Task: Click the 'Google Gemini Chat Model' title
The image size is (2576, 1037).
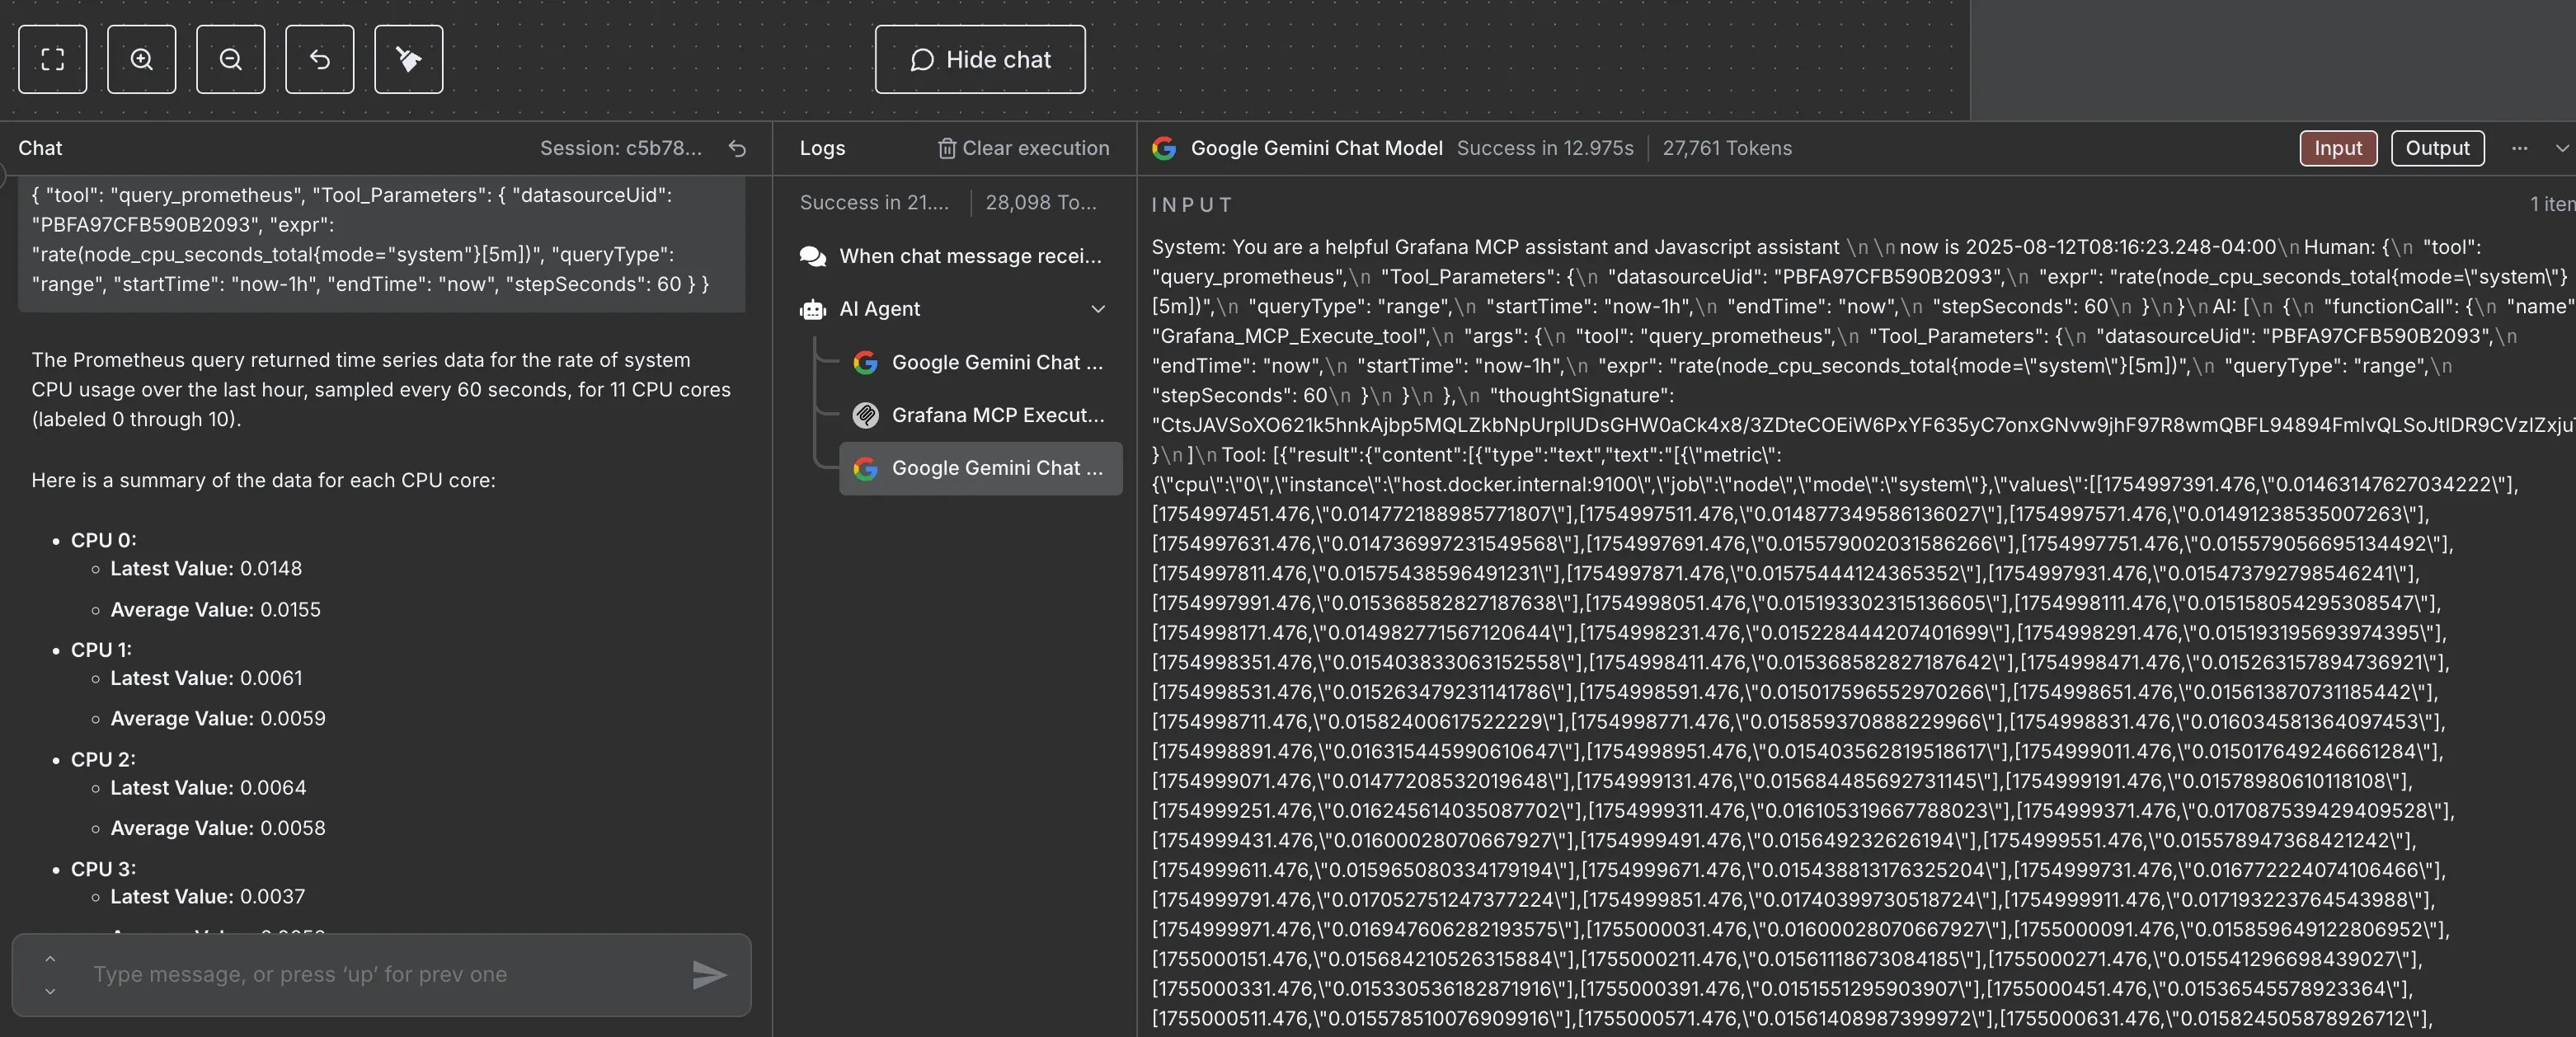Action: click(x=1317, y=149)
